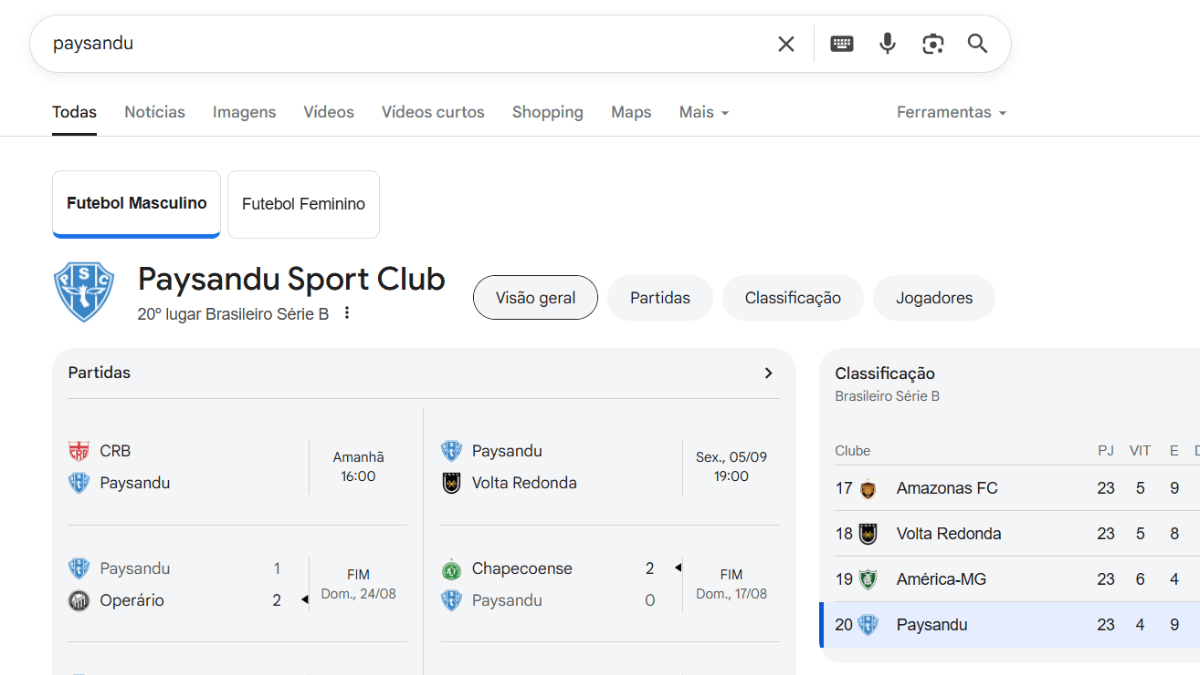Open search by image camera icon
The width and height of the screenshot is (1200, 675).
click(x=933, y=44)
